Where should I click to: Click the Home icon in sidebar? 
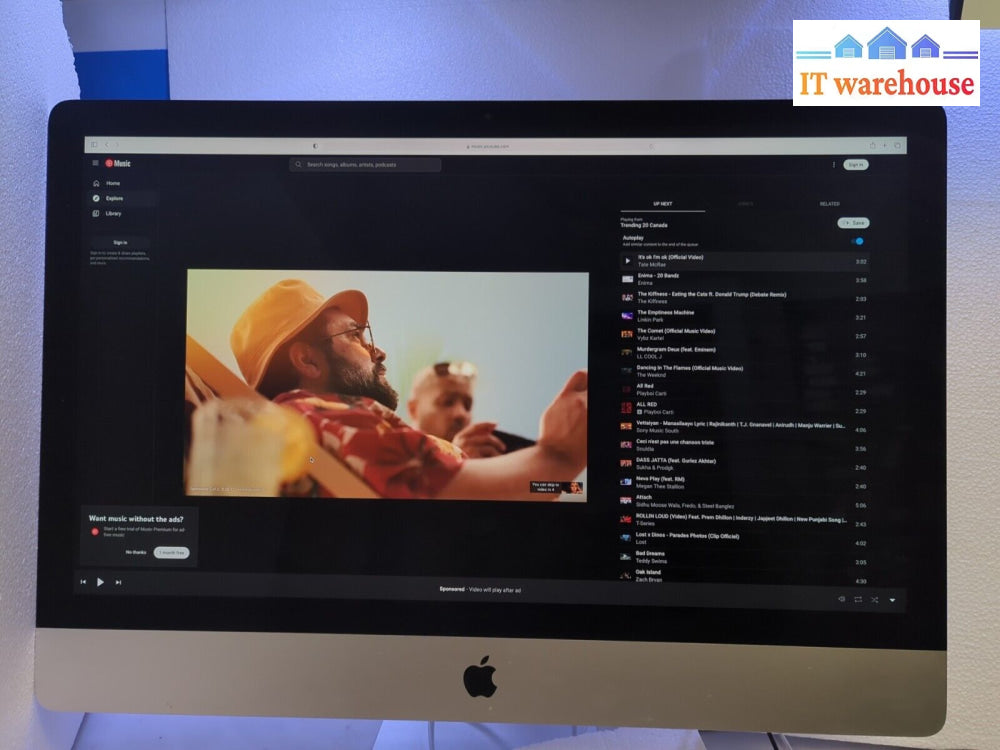[96, 183]
